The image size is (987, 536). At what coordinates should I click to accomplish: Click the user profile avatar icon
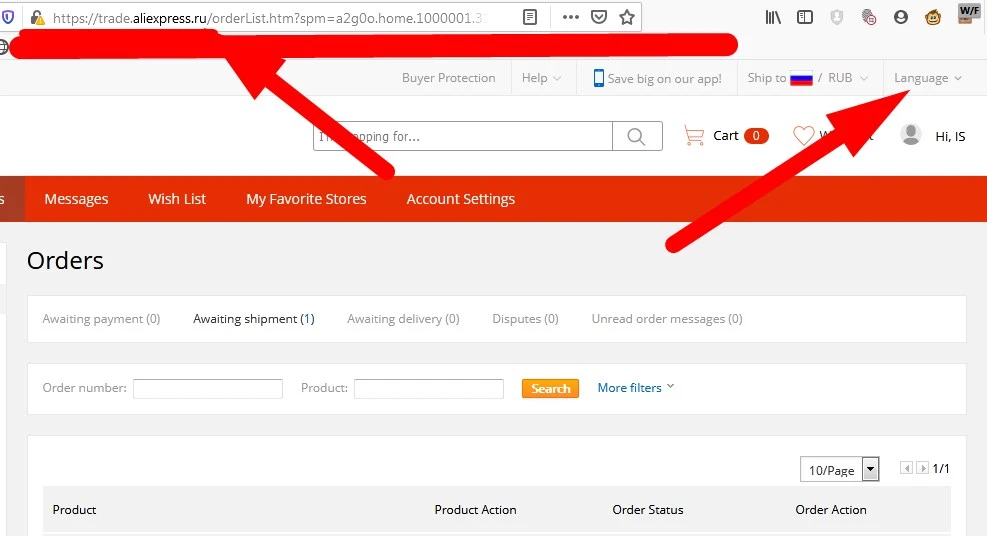tap(911, 135)
